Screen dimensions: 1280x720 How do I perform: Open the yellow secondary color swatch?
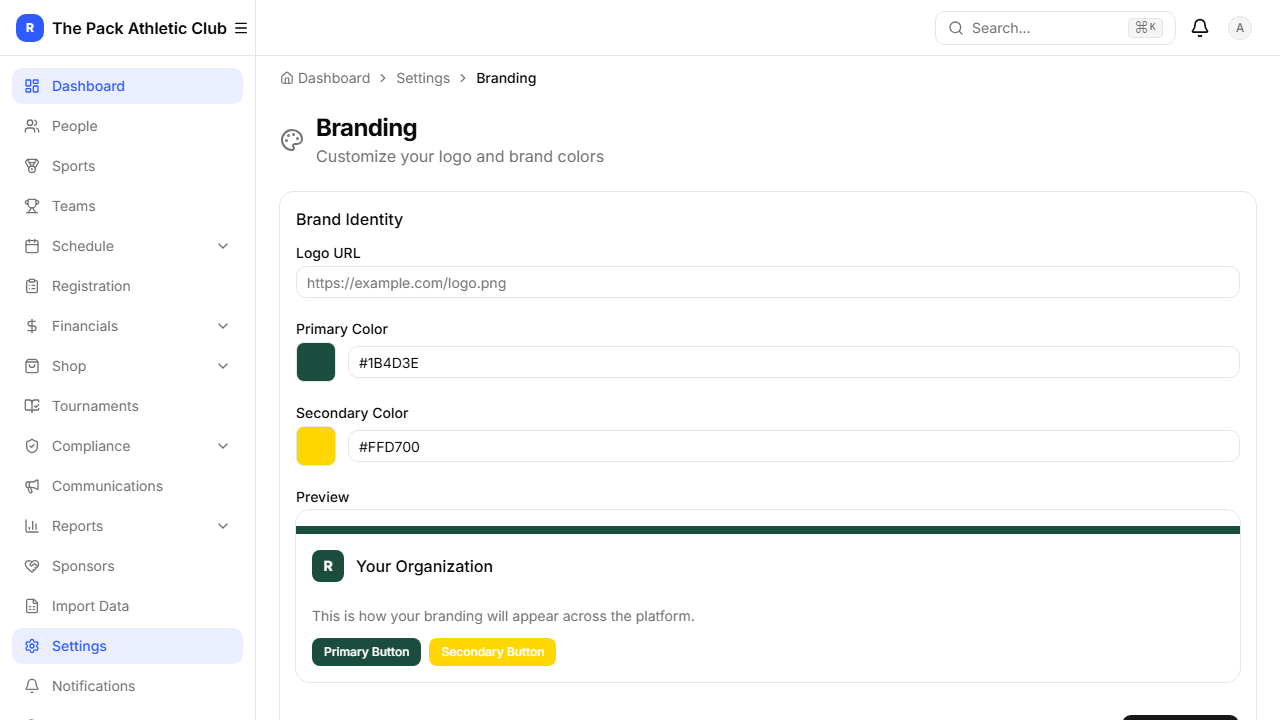pyautogui.click(x=316, y=446)
